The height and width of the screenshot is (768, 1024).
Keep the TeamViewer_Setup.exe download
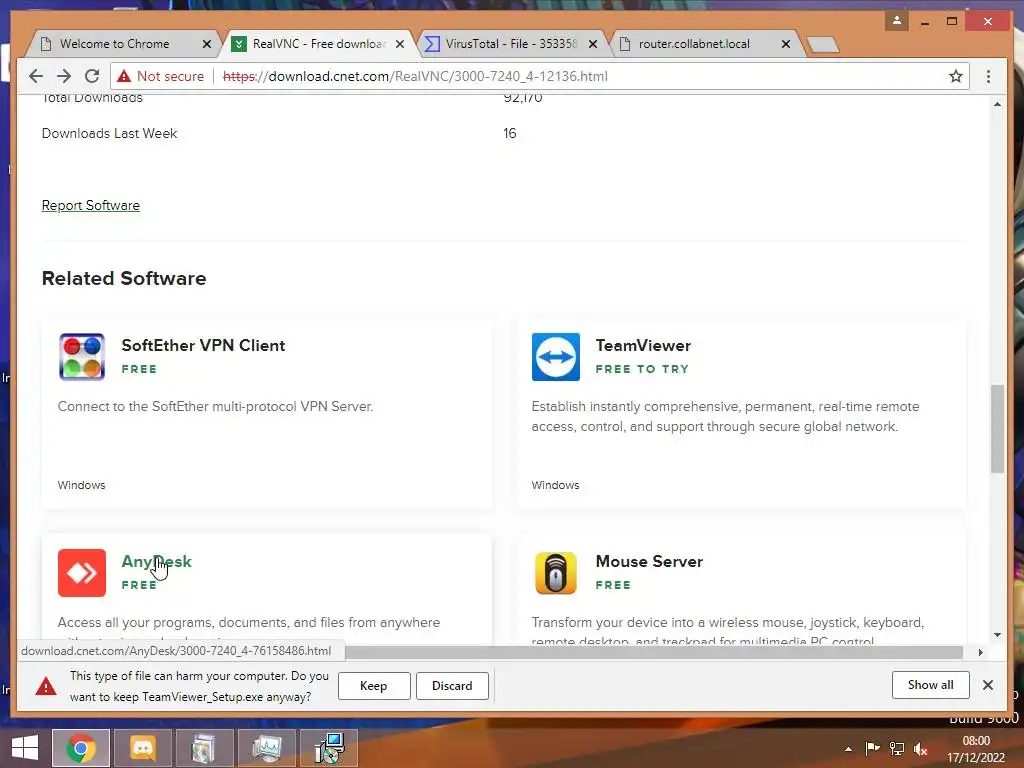click(x=374, y=686)
